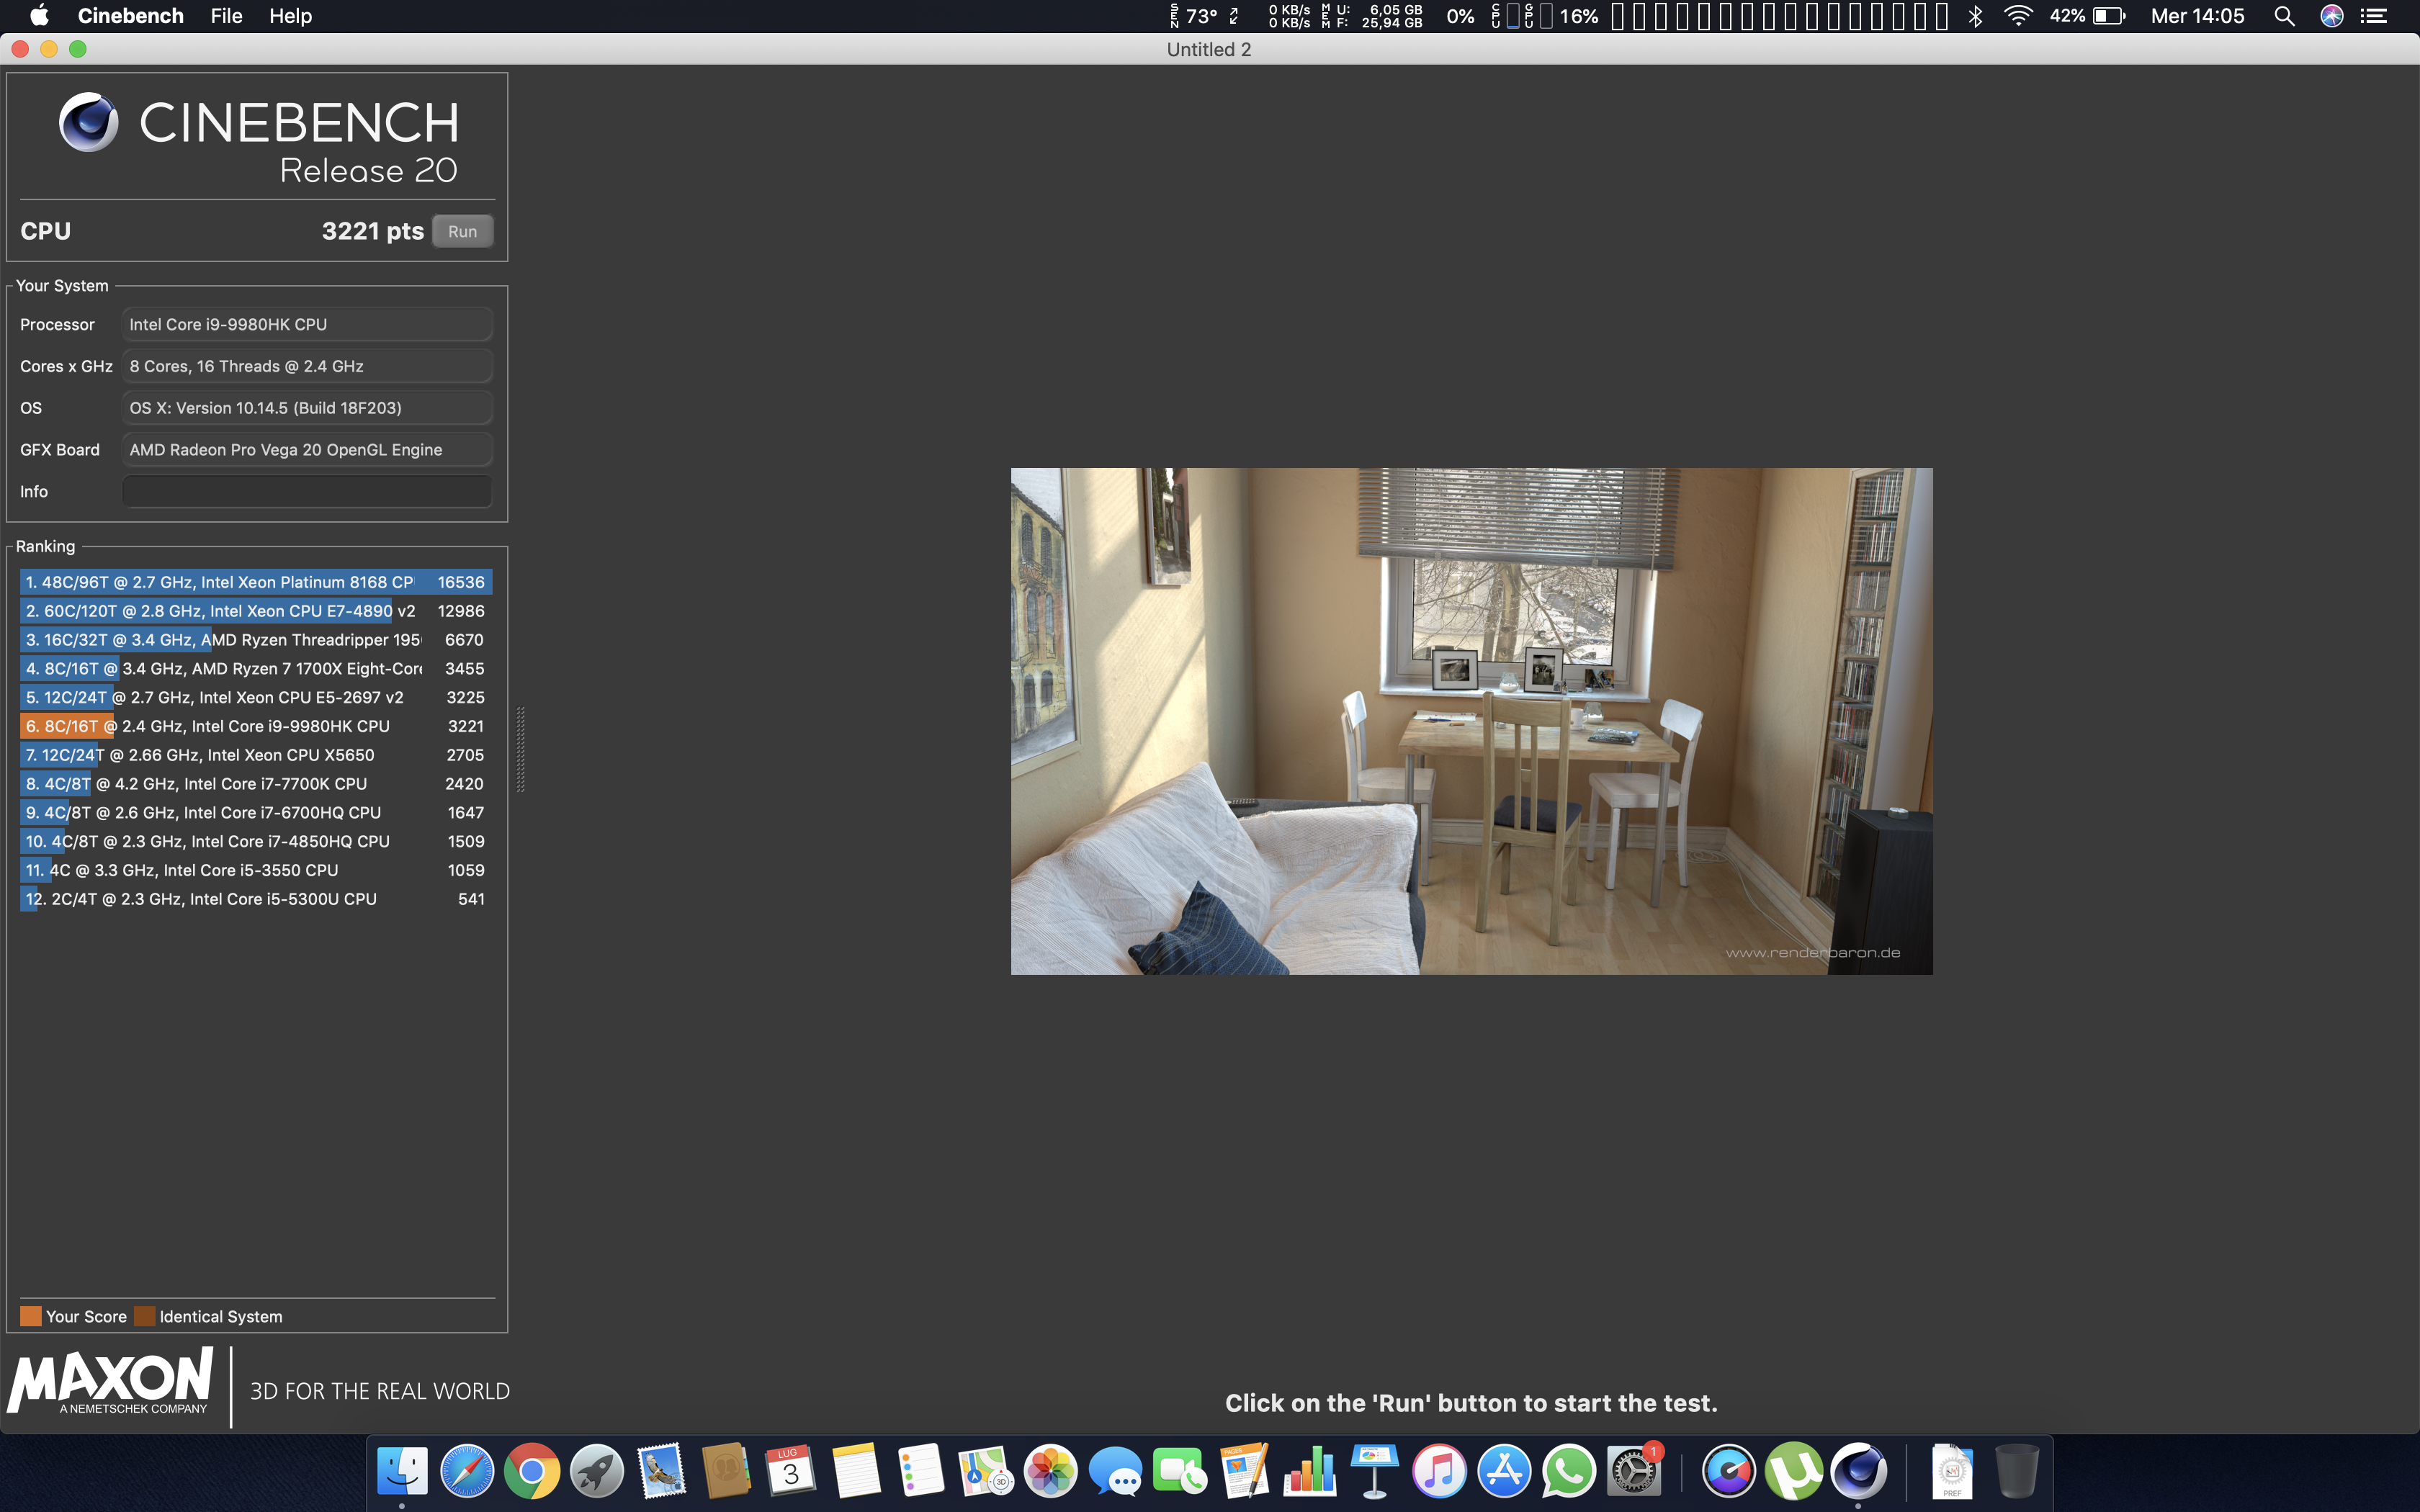Open Trash in the Dock

click(x=2017, y=1471)
